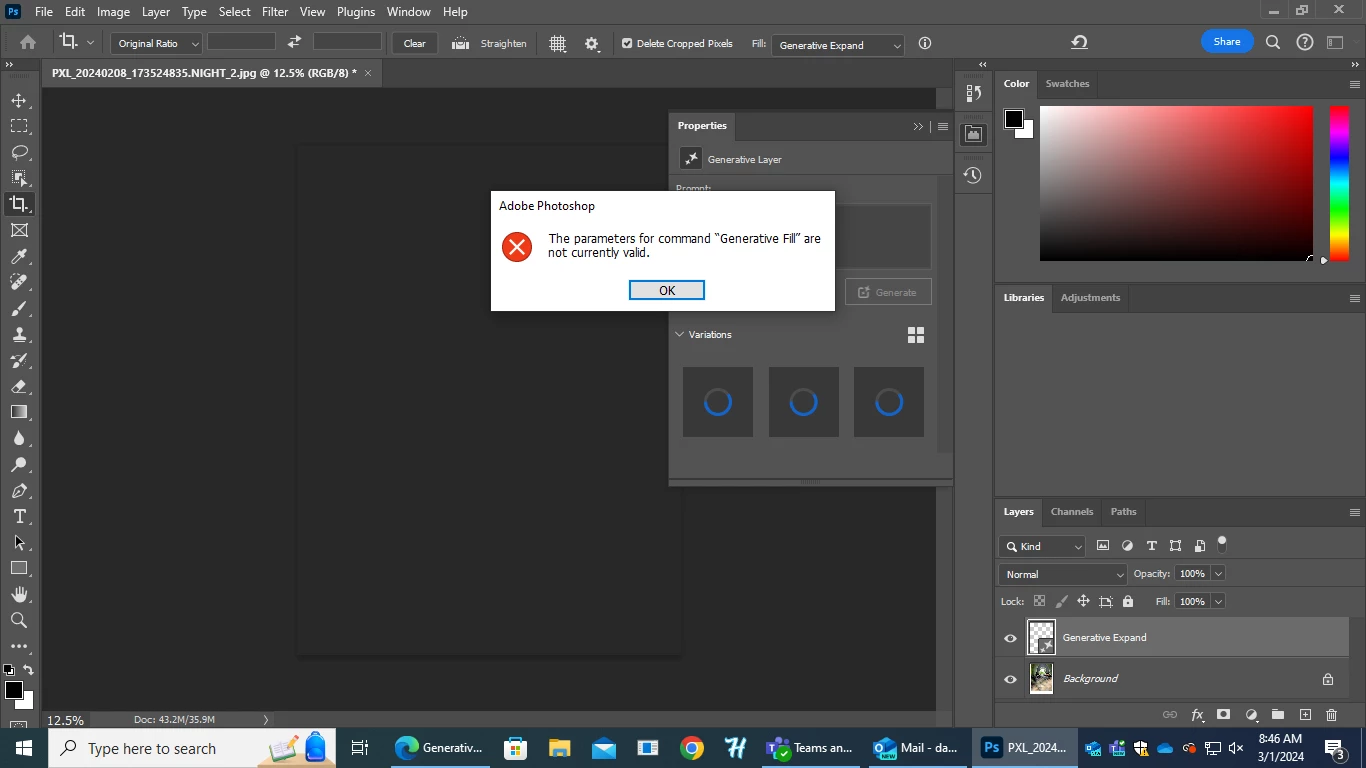The height and width of the screenshot is (768, 1366).
Task: Select the Blur tool
Action: pos(19,438)
